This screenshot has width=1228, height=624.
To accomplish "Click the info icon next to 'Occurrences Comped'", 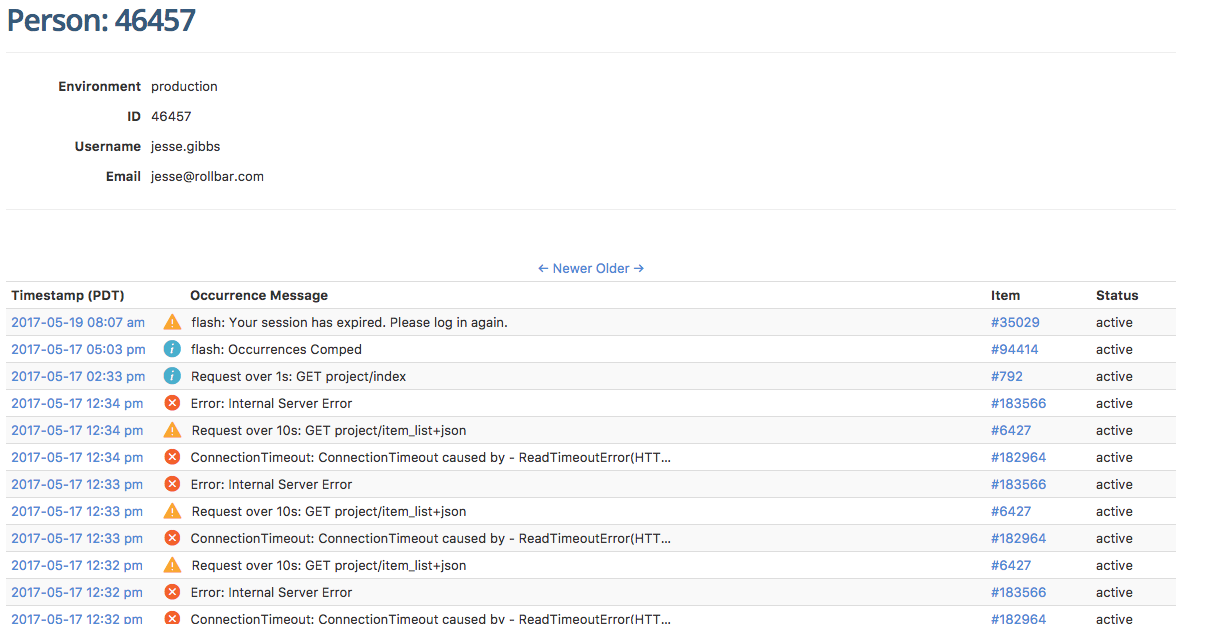I will tap(171, 349).
